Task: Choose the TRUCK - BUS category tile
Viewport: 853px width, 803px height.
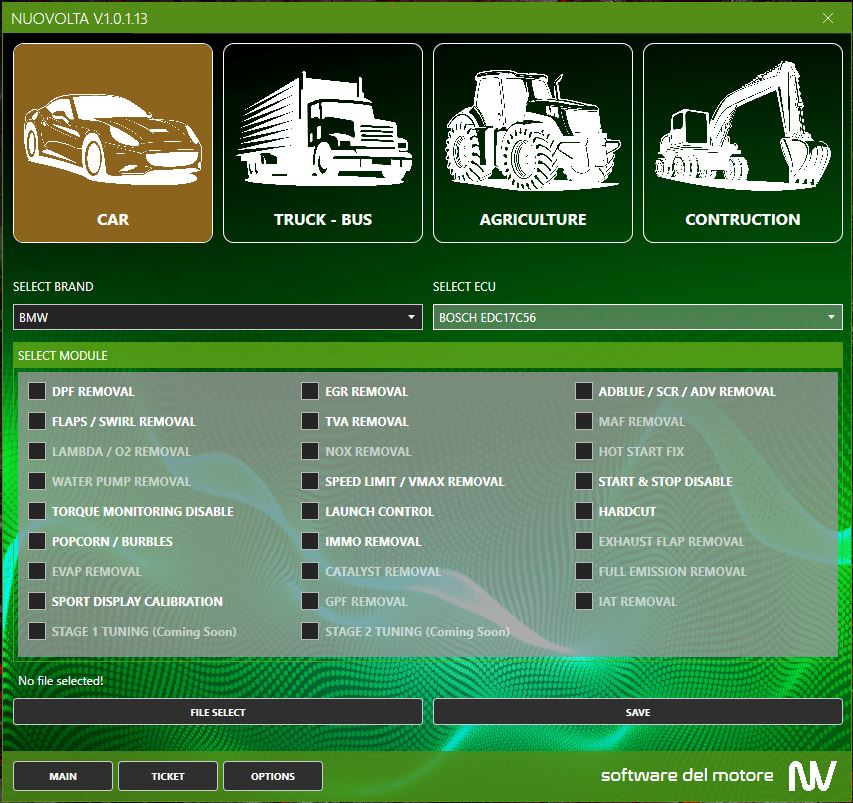Action: coord(323,143)
